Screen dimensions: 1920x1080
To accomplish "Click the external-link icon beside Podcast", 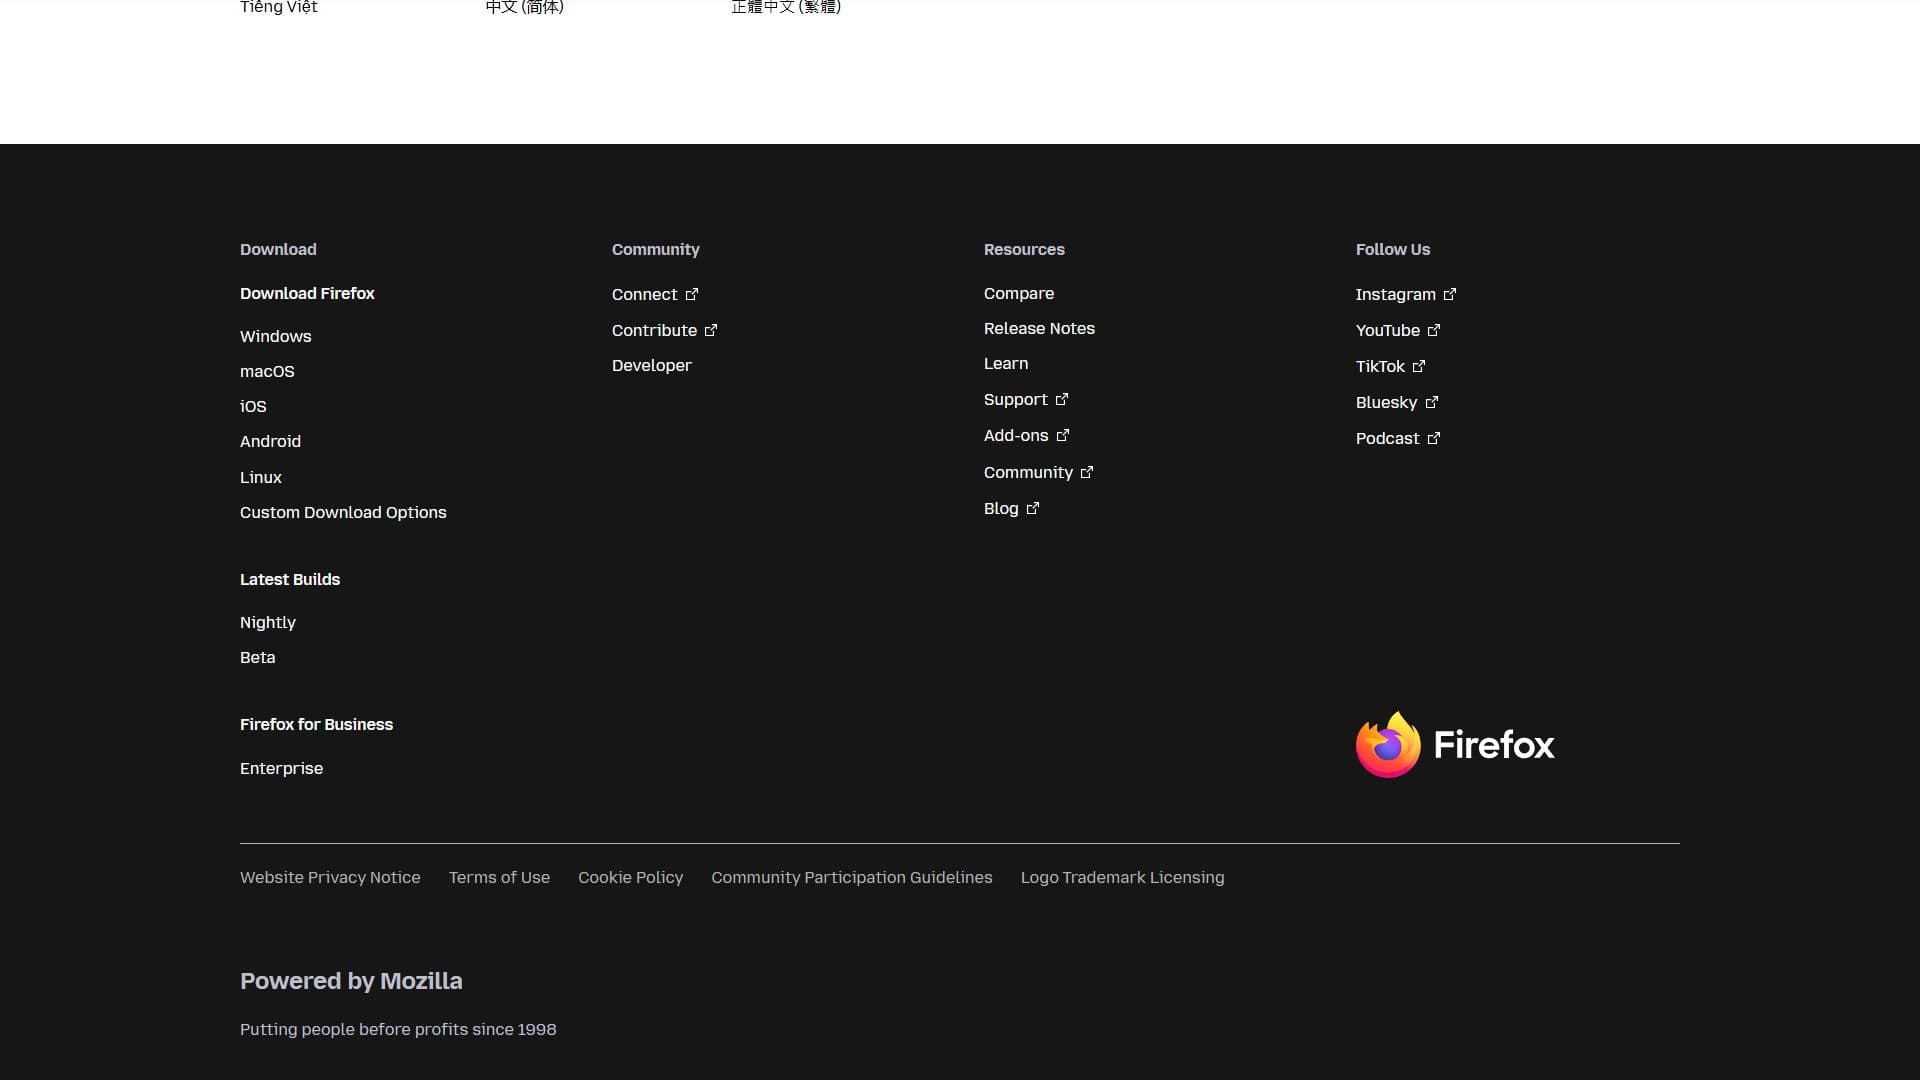I will click(x=1434, y=438).
